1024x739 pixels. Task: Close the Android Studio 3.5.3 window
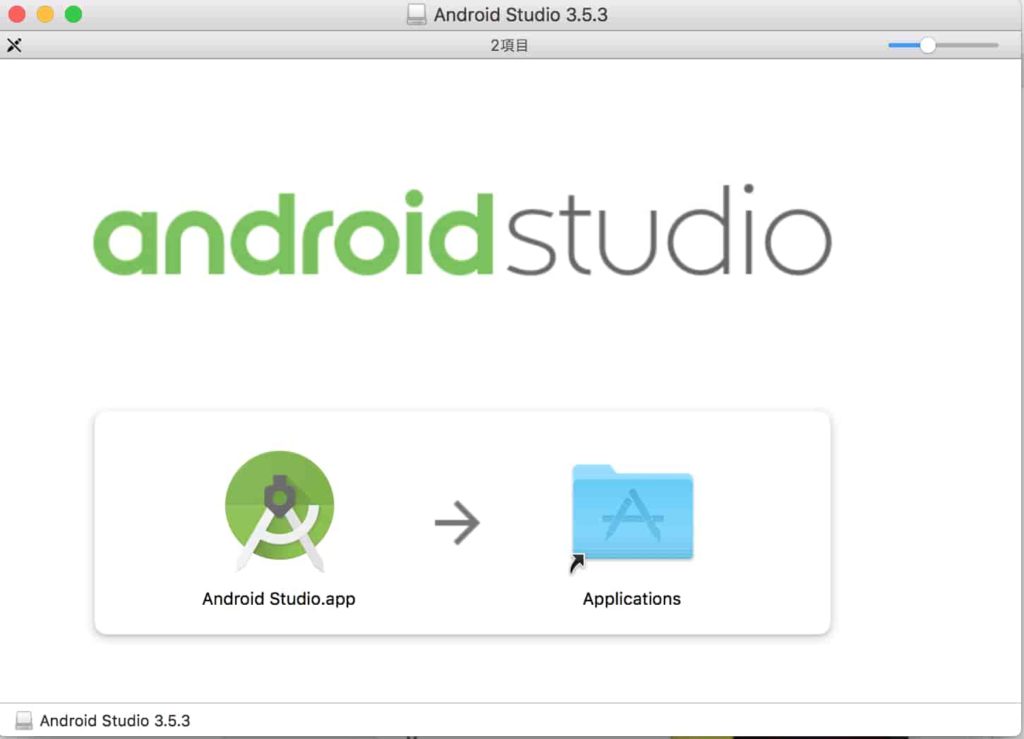point(17,14)
